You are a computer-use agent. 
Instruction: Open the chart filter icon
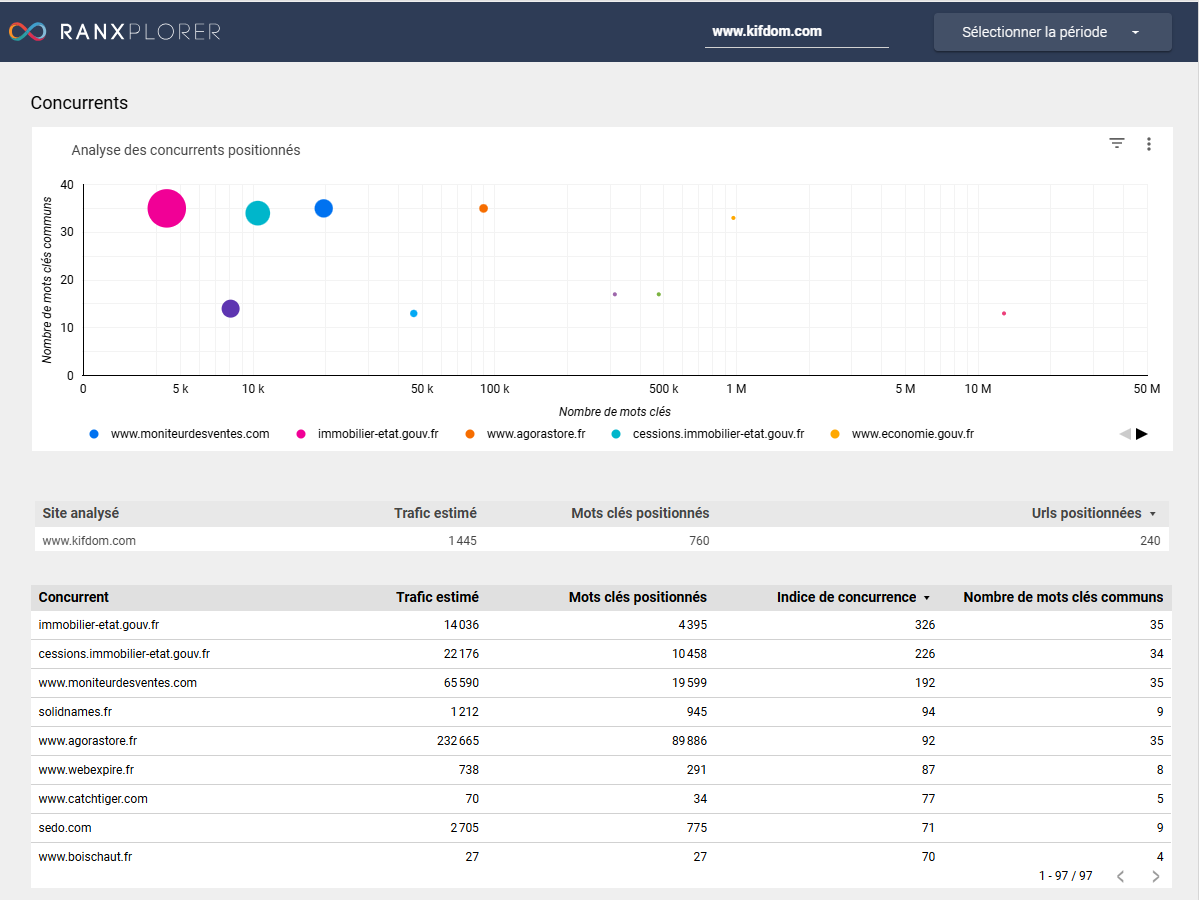click(x=1116, y=143)
